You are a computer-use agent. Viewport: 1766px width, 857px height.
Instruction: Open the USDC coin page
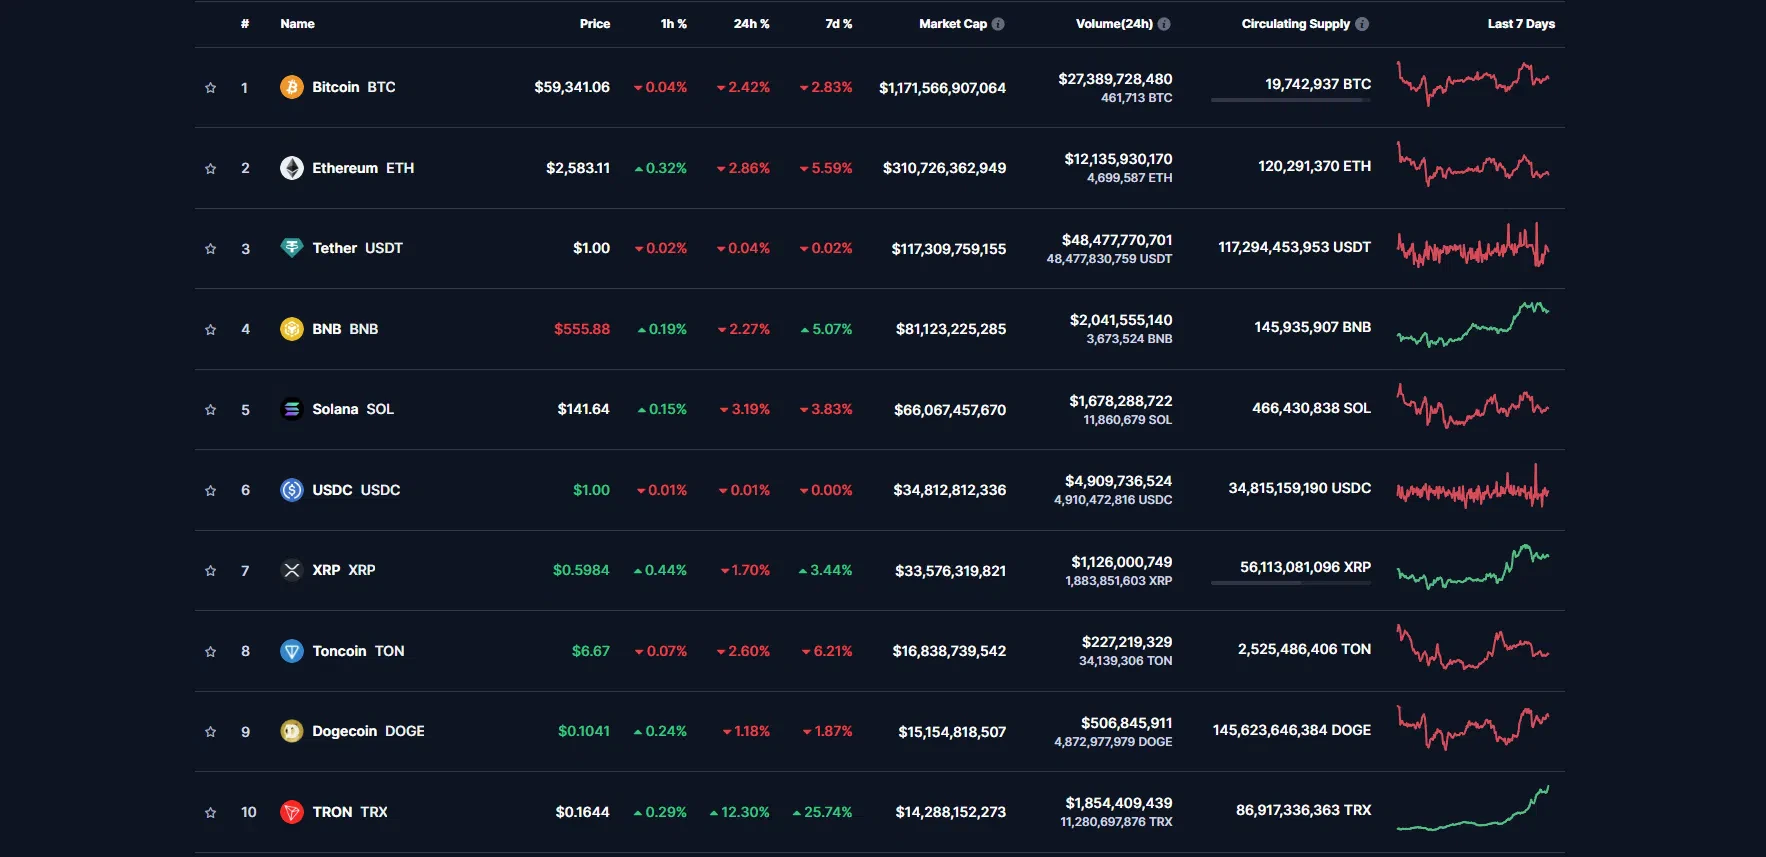(356, 490)
